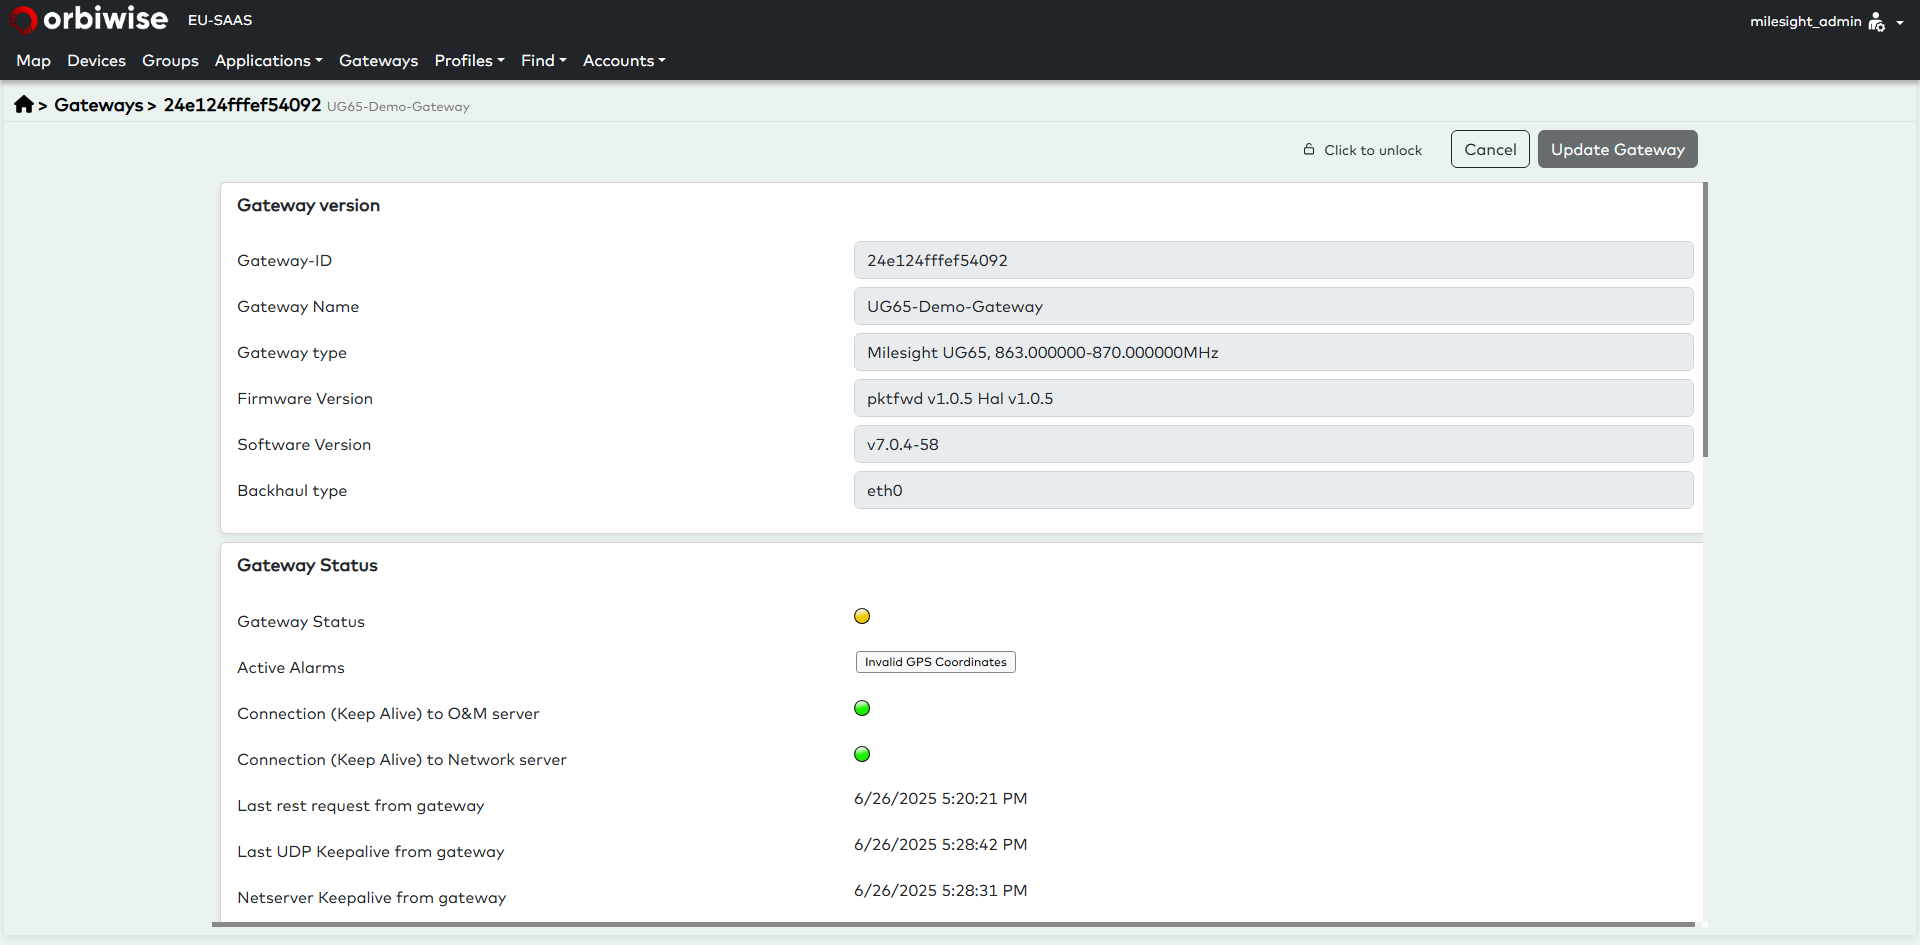Screen dimensions: 1920x945
Task: Click the Active Alarms label
Action: [290, 668]
